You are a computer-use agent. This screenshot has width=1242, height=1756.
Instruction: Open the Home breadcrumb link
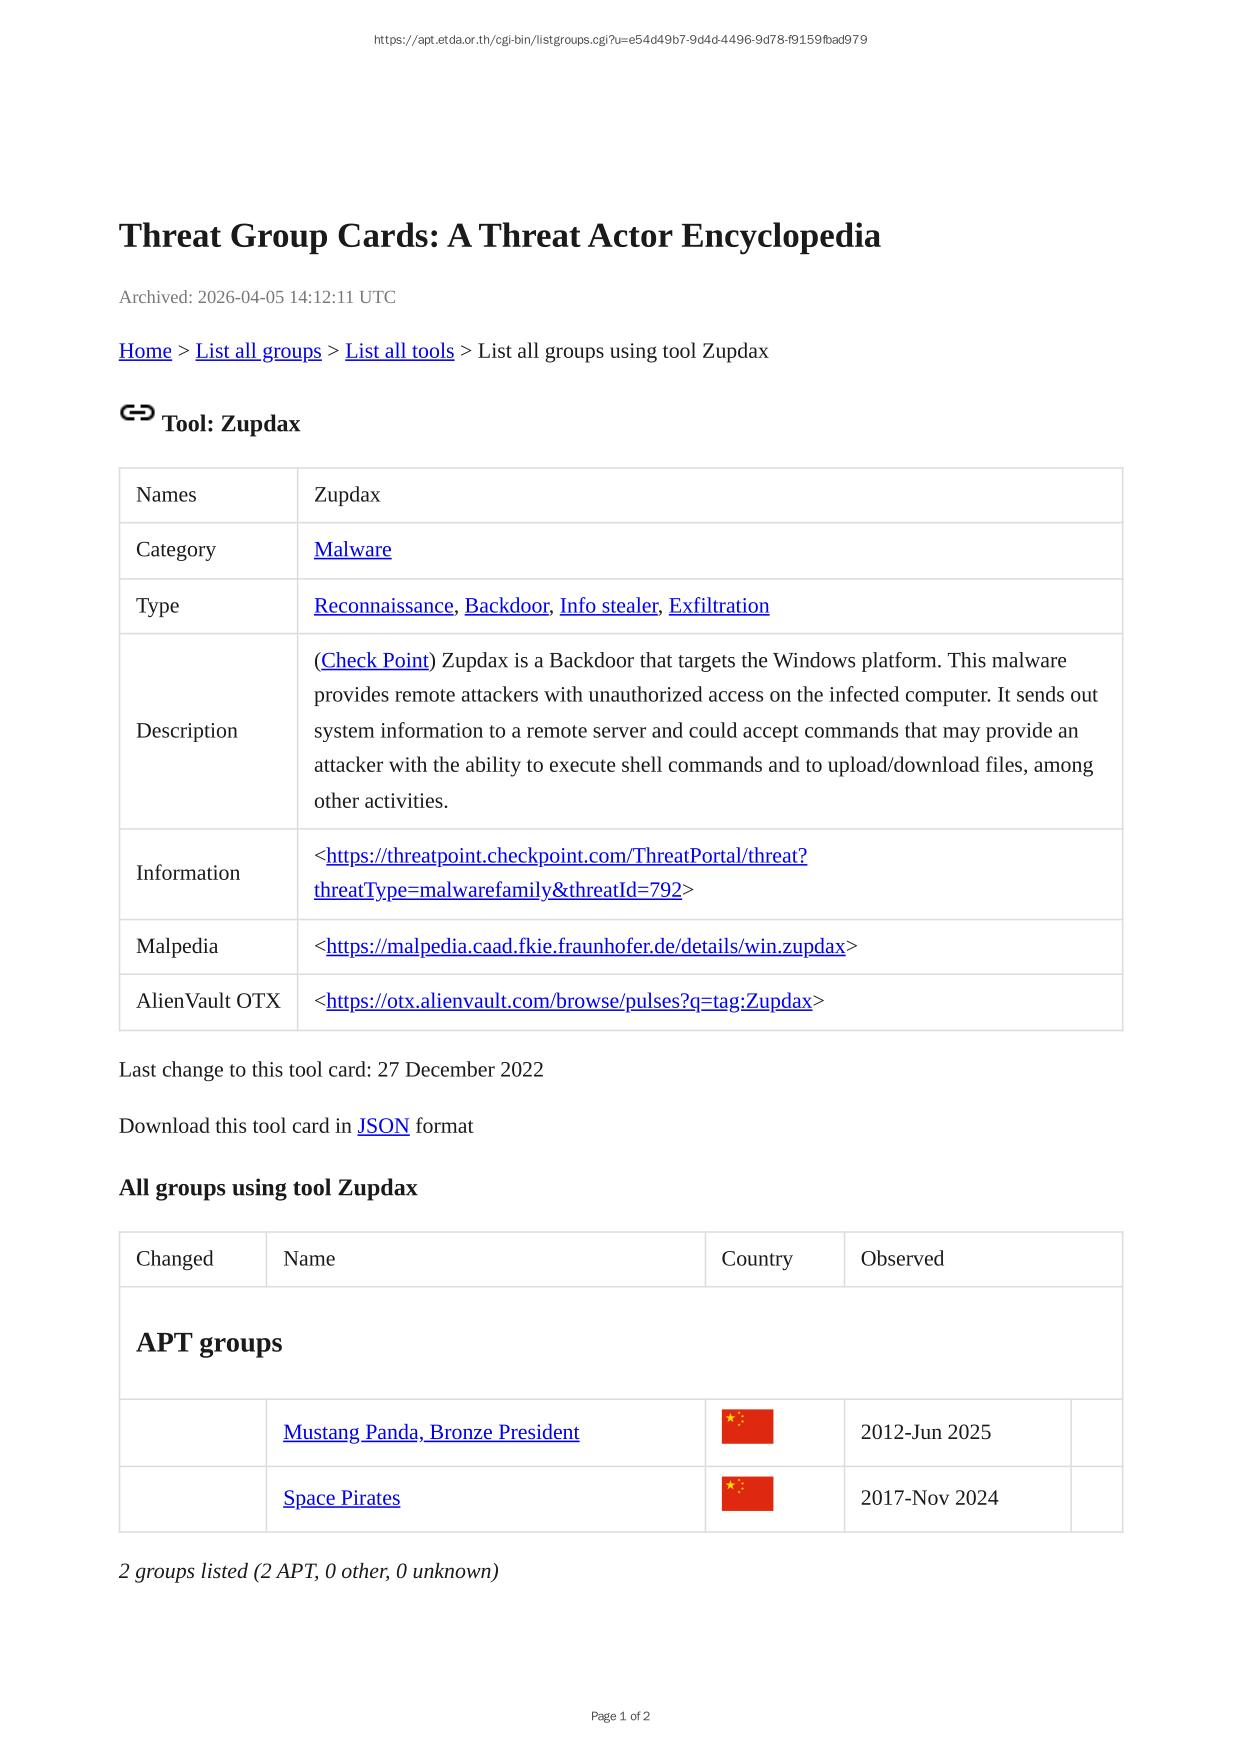145,351
